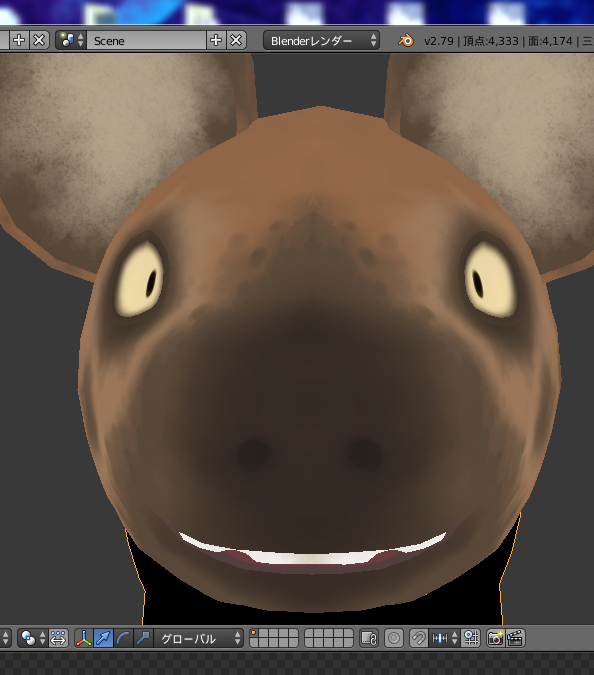Screen dimensions: 594x675
Task: Open the Blenderレンダー render engine dropdown
Action: 321,40
